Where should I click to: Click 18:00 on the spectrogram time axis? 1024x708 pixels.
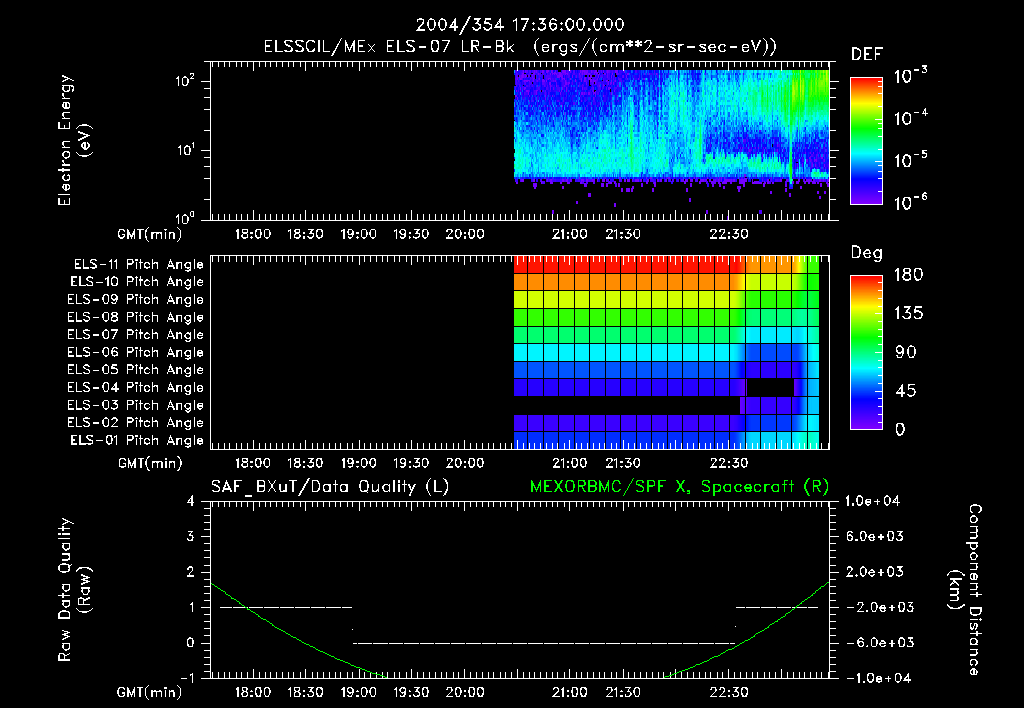253,234
